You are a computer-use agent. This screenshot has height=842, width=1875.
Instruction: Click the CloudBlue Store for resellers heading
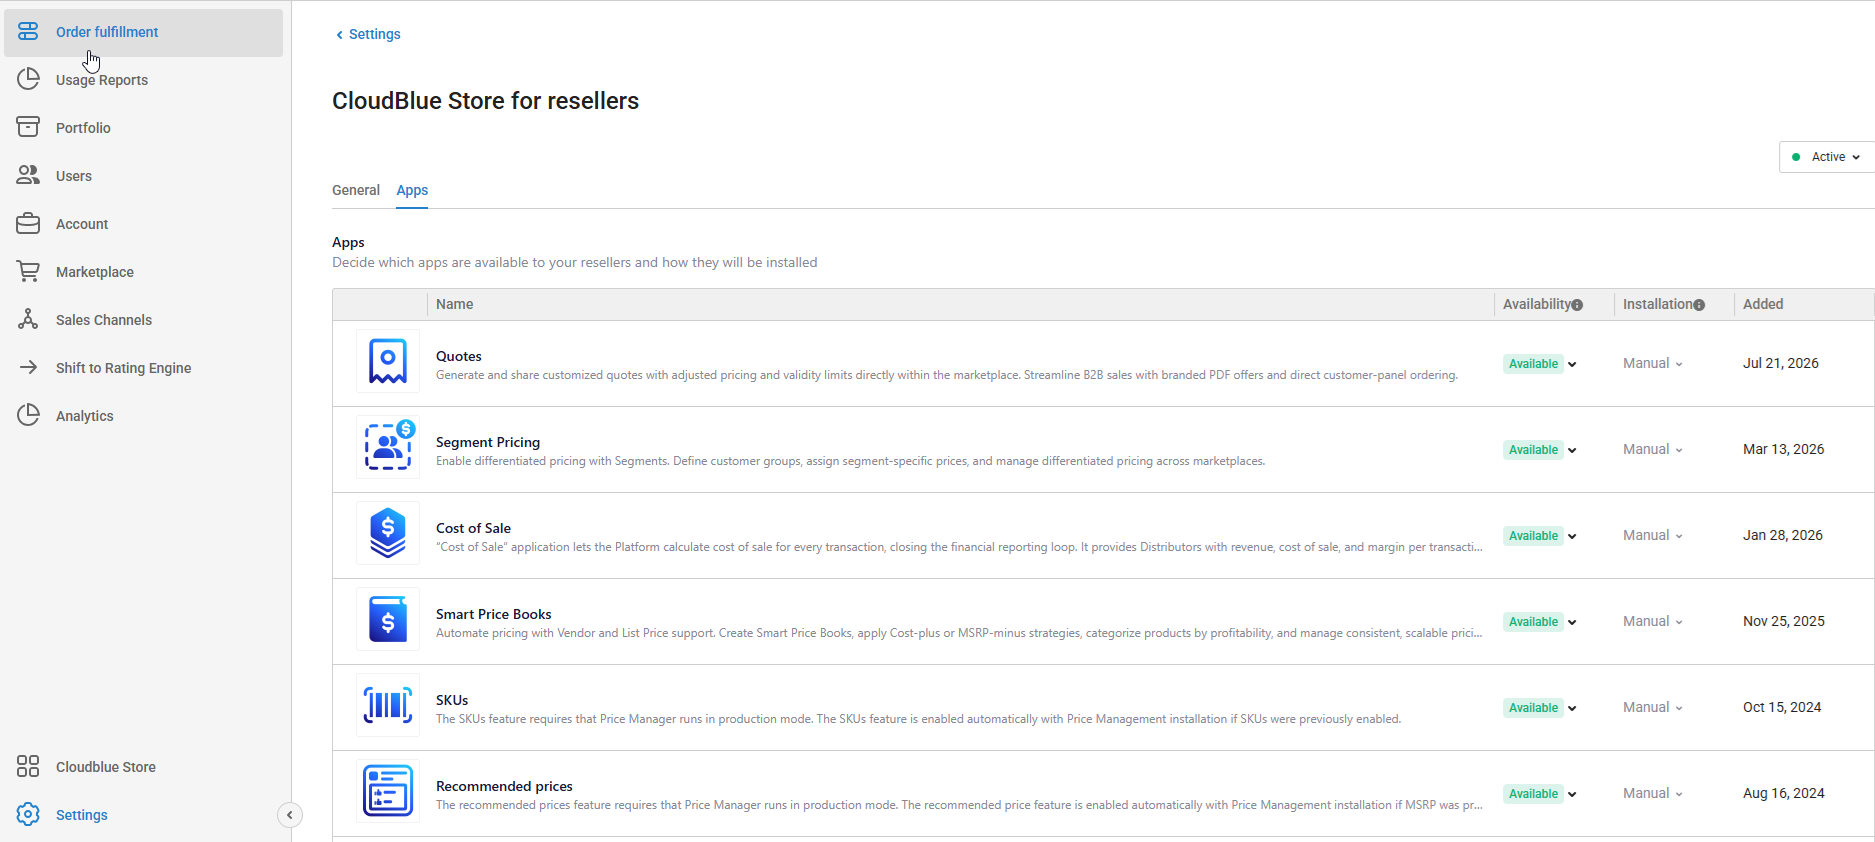(x=485, y=101)
